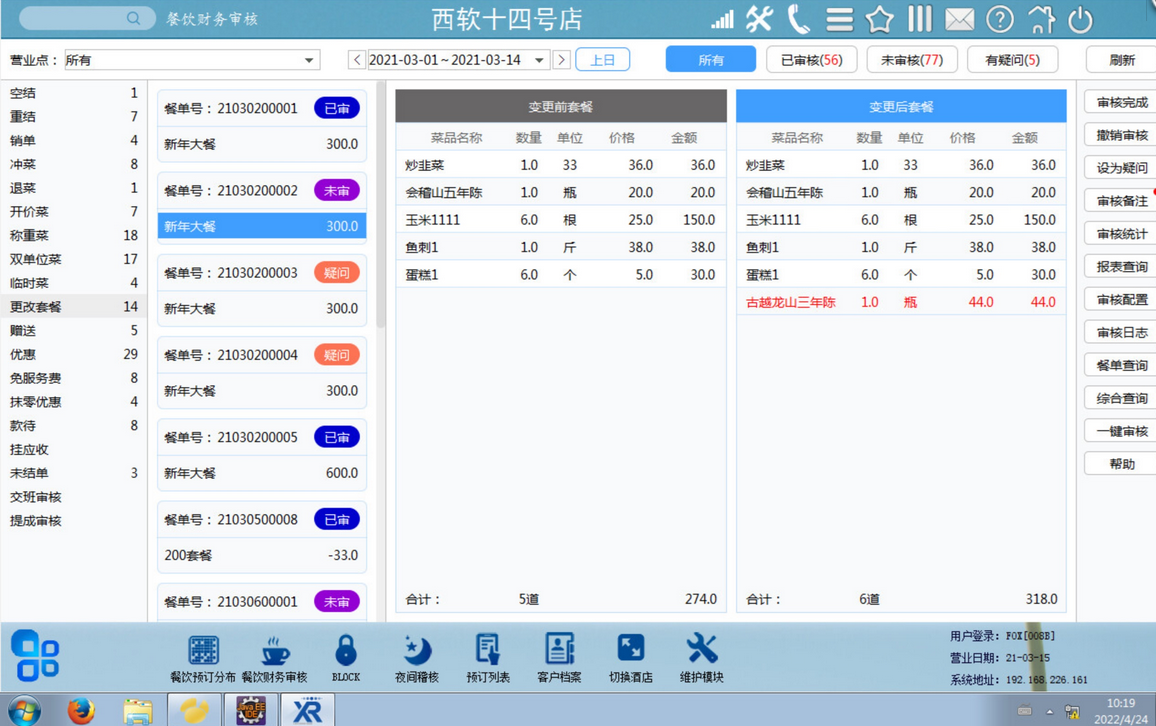Select the 有疑问(5) filter tab
Image resolution: width=1156 pixels, height=726 pixels.
point(1012,60)
